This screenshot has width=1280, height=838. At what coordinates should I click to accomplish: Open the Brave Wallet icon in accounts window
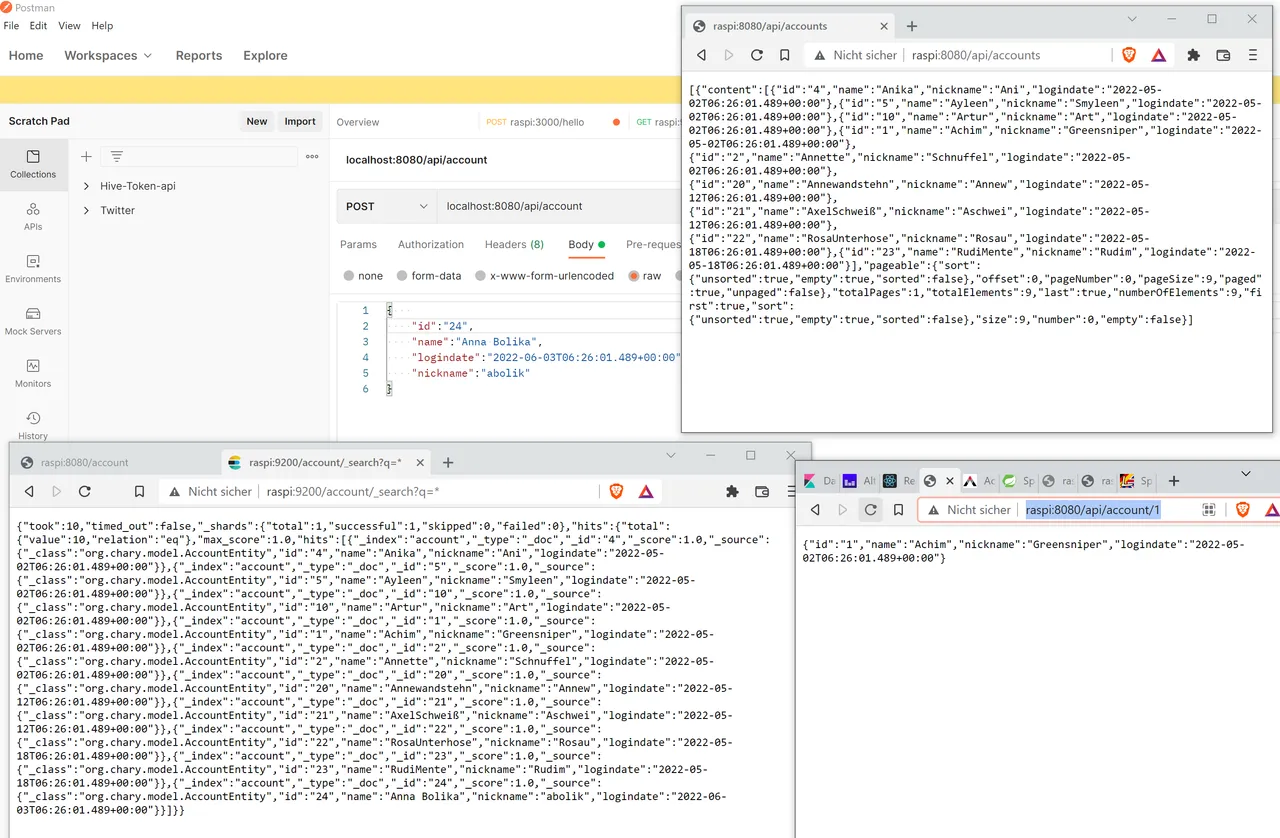click(x=1222, y=55)
